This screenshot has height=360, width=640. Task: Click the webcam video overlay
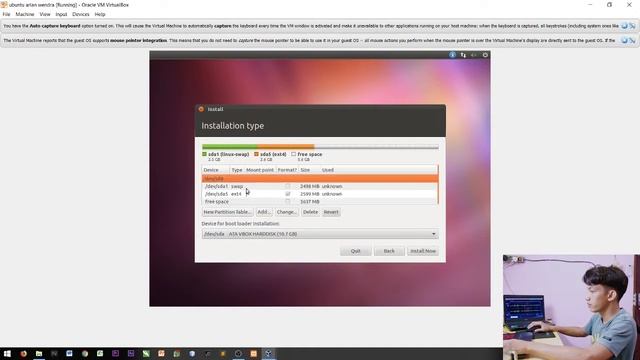(x=571, y=307)
